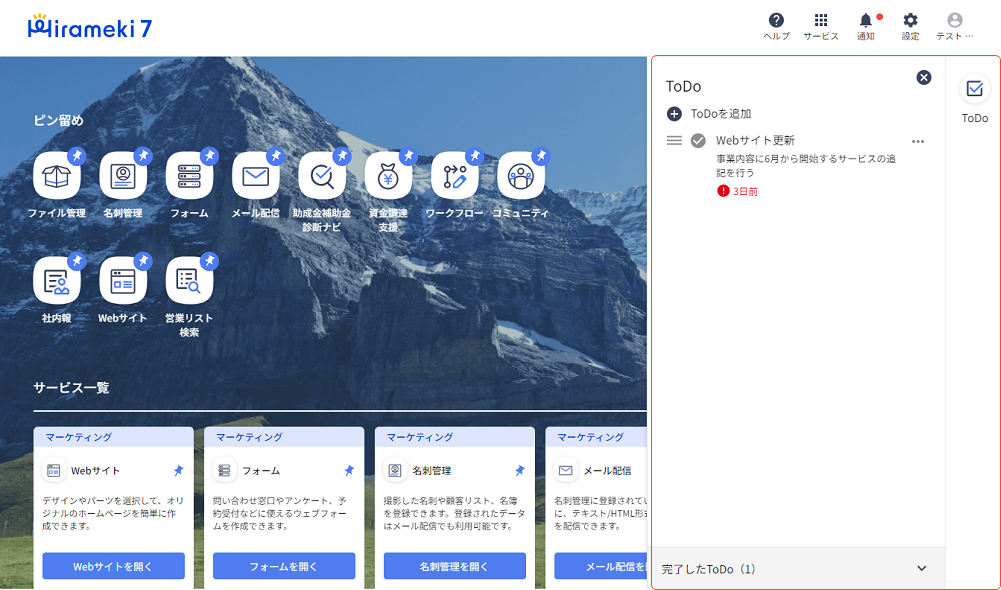
Task: Expand the 完了したToDo section
Action: (921, 569)
